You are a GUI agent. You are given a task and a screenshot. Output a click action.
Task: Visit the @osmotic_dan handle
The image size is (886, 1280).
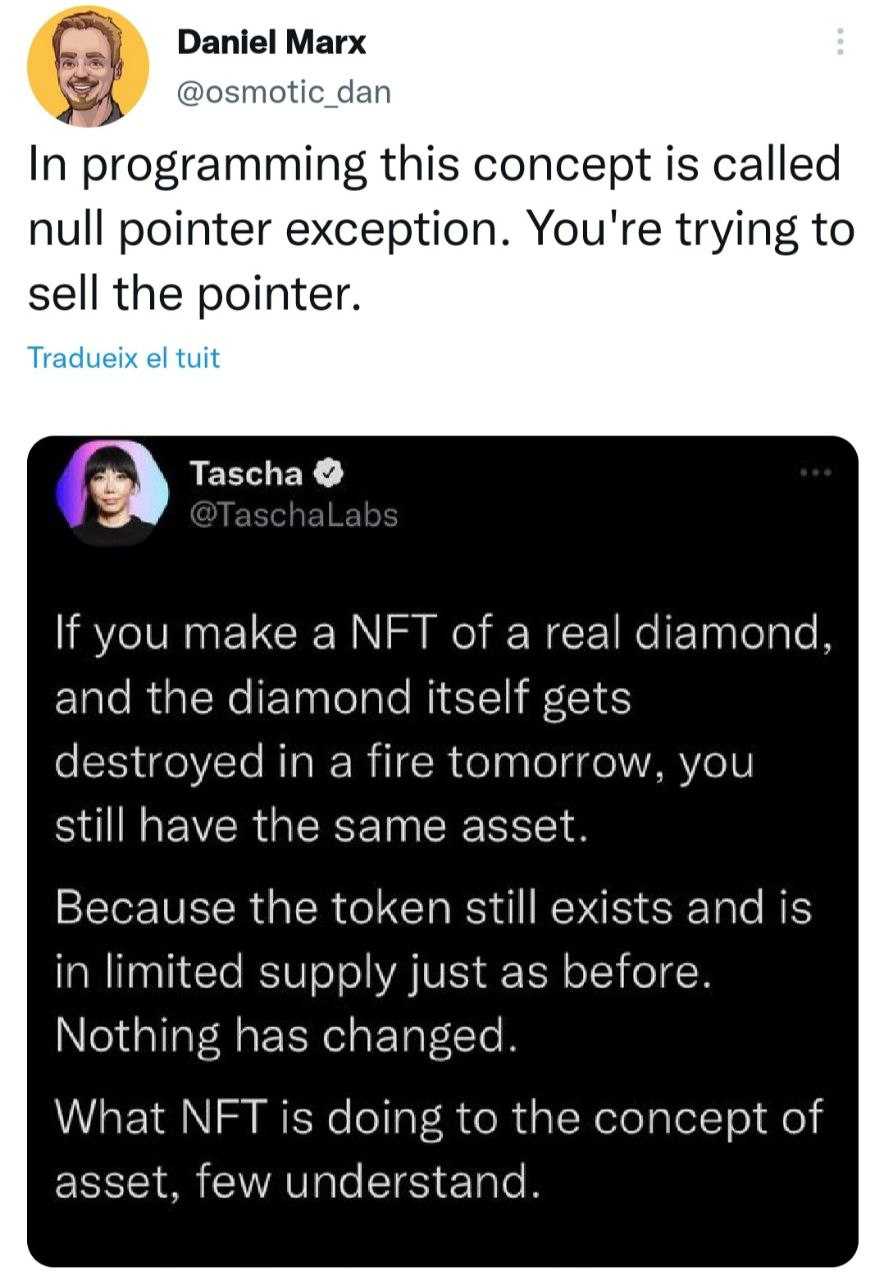283,92
